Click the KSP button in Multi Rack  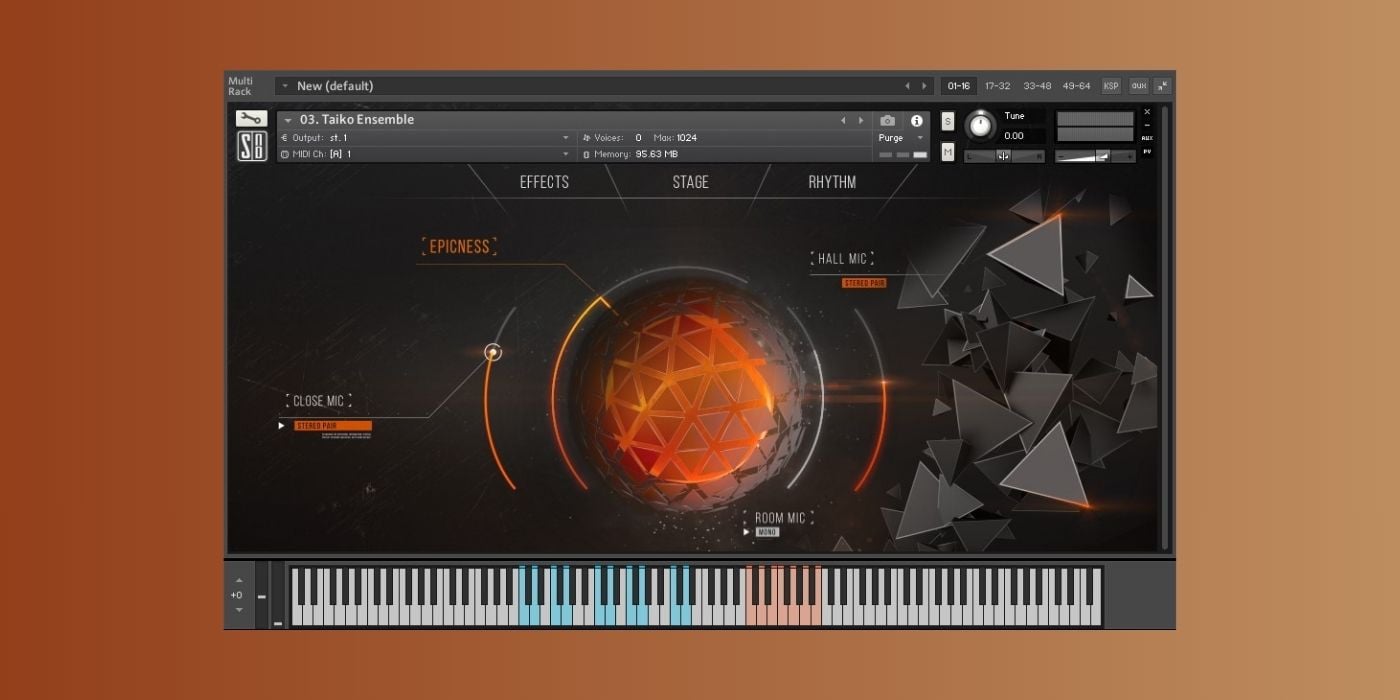[1111, 86]
